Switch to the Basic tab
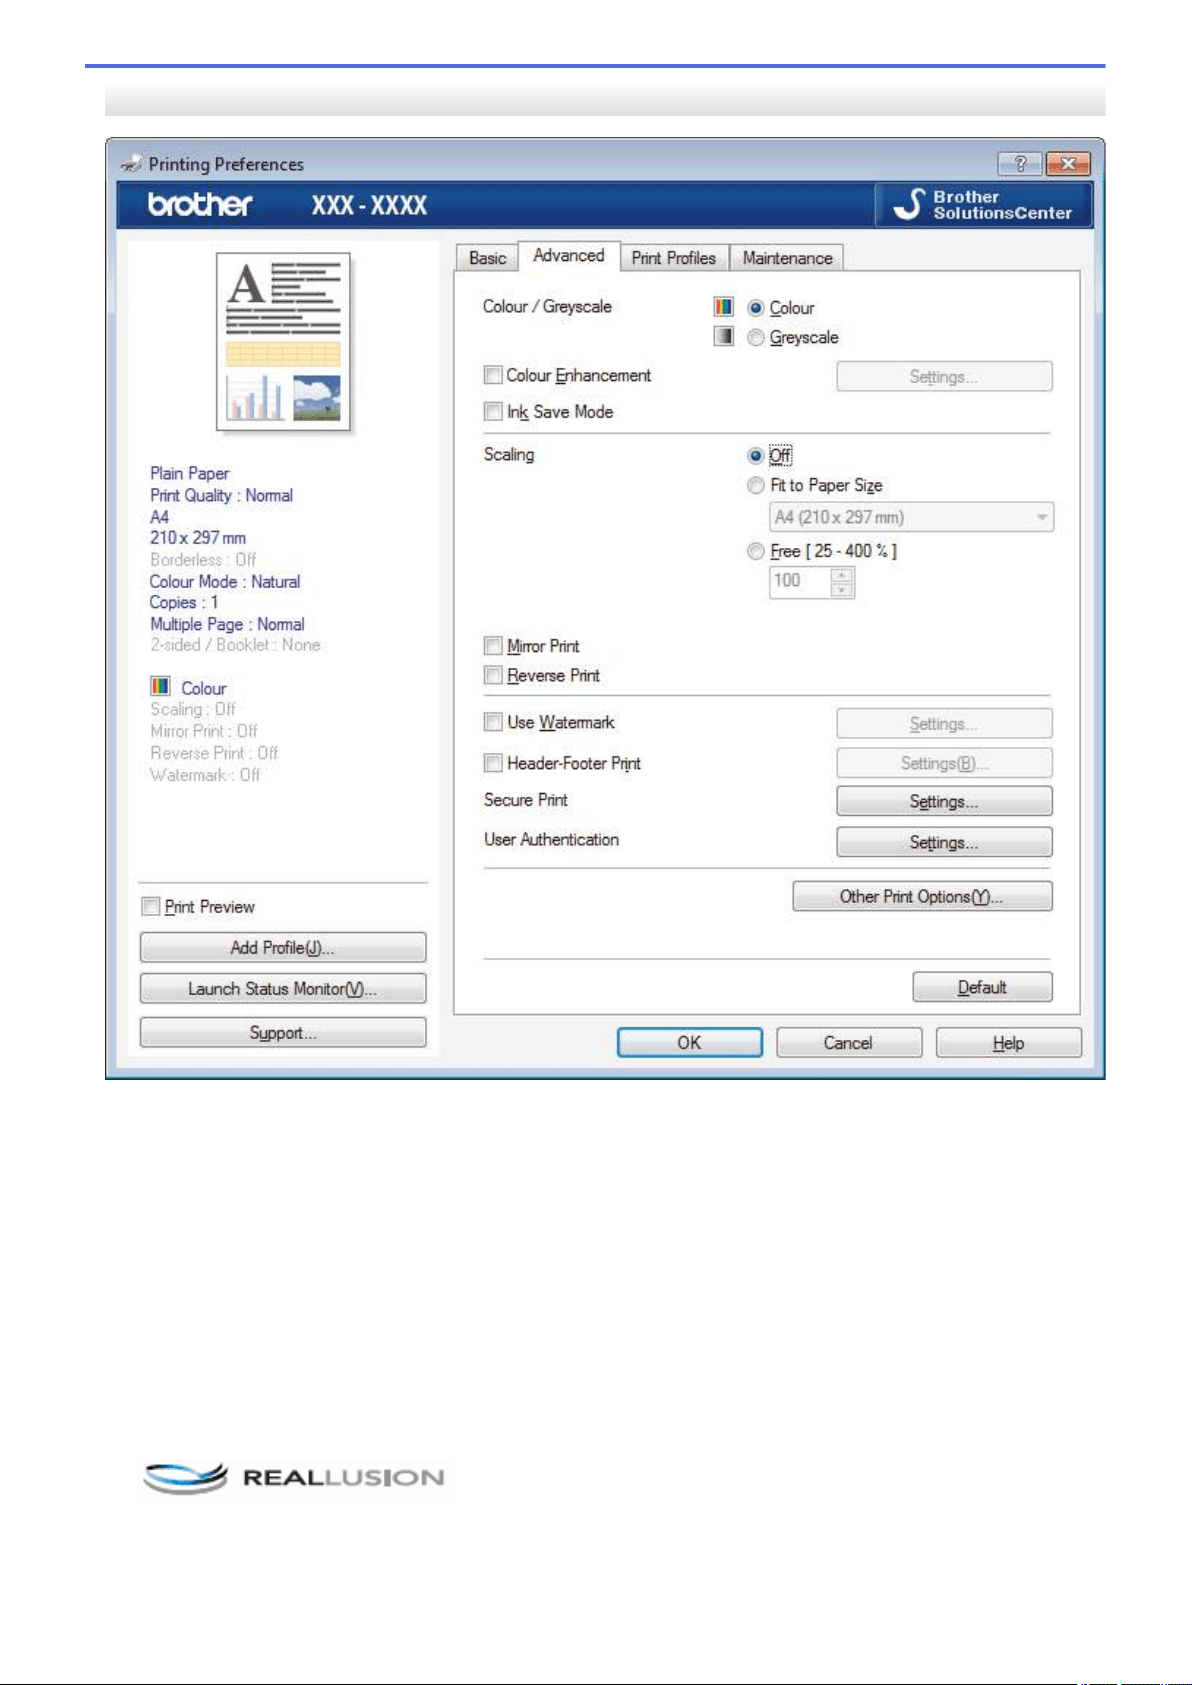This screenshot has width=1192, height=1685. click(x=487, y=258)
